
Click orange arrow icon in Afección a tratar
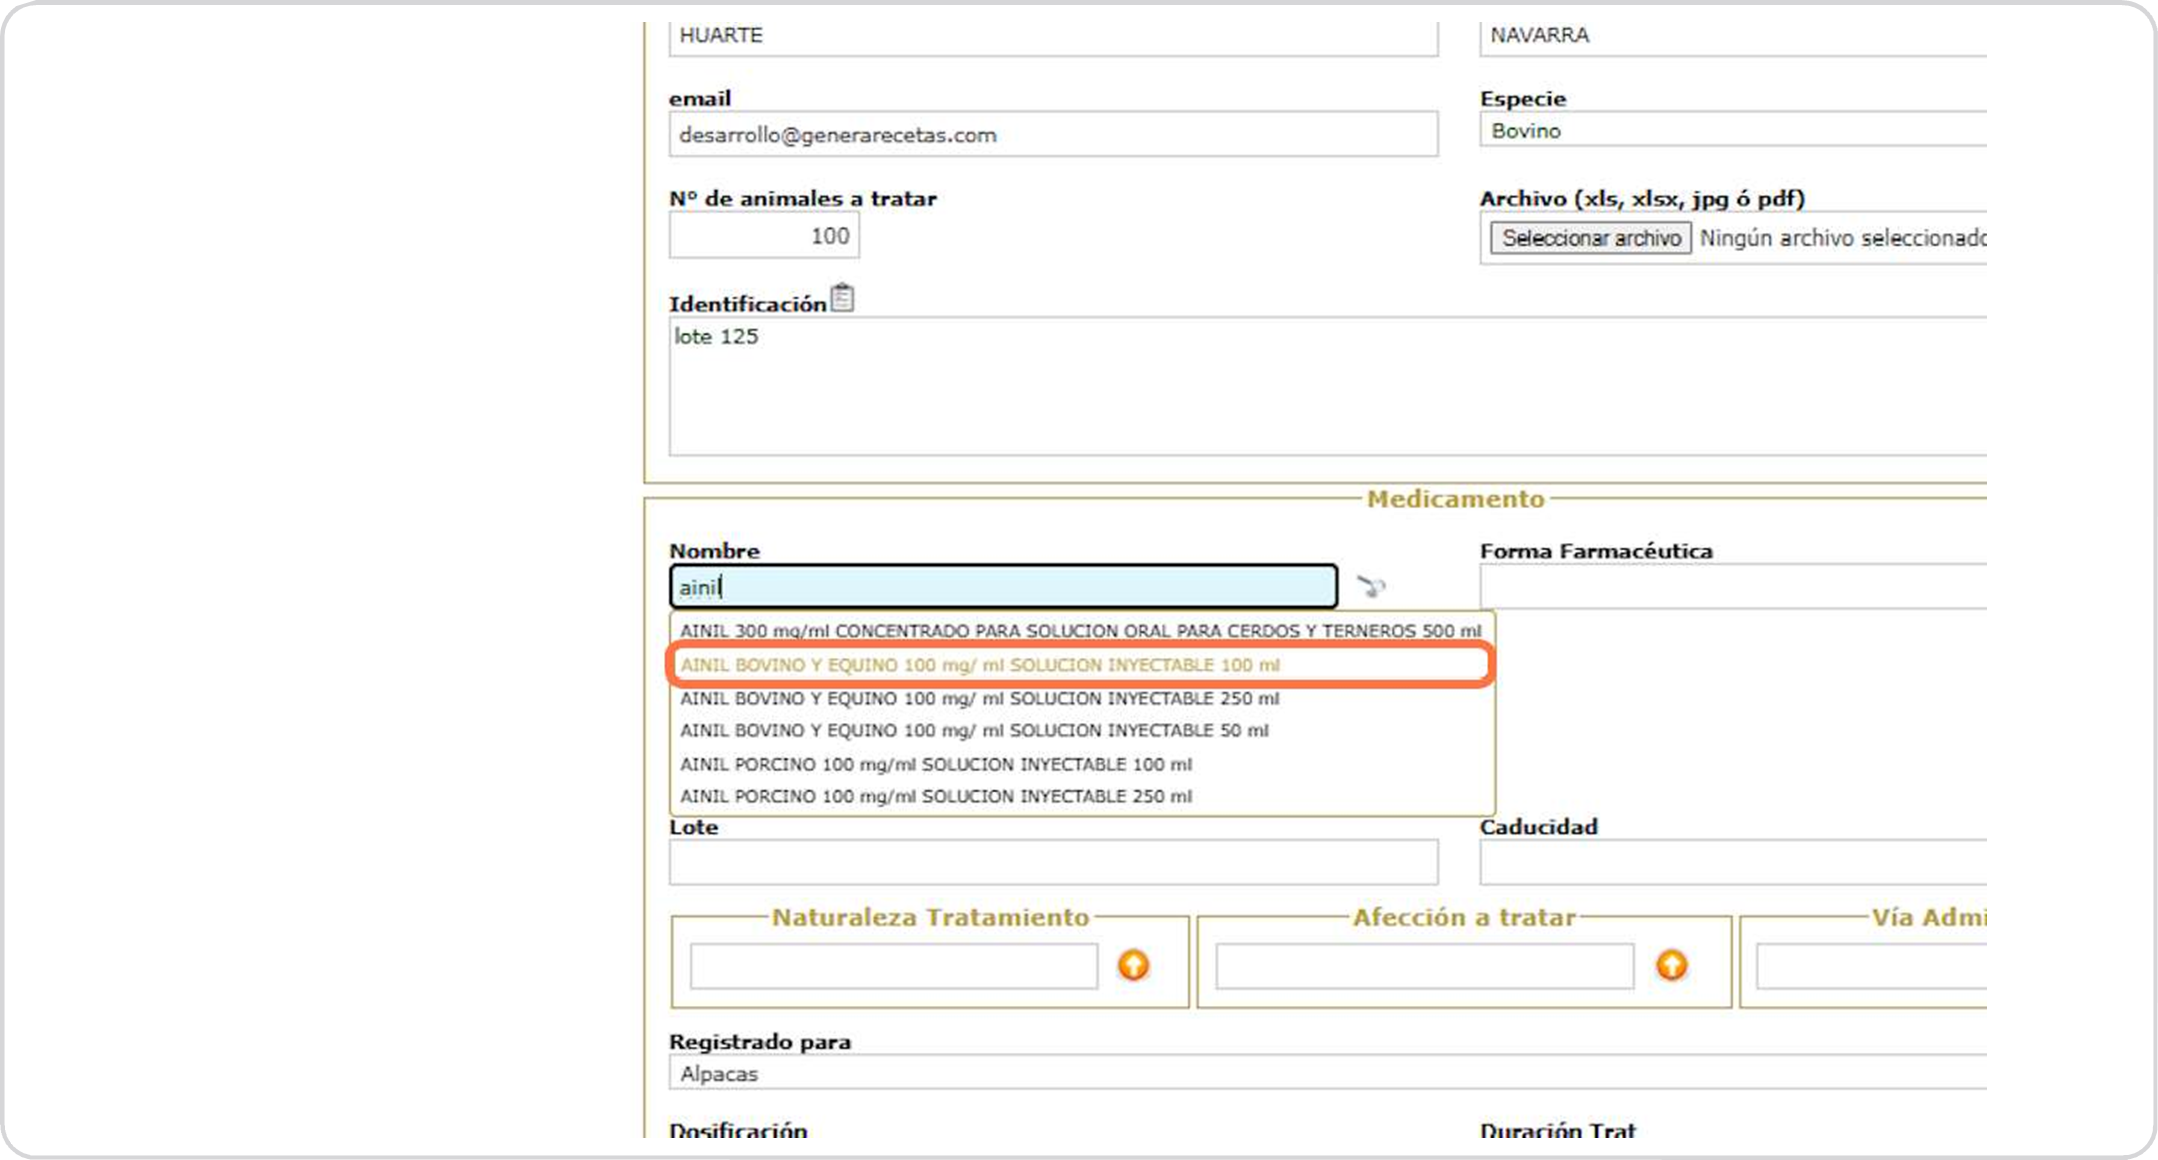(x=1671, y=965)
